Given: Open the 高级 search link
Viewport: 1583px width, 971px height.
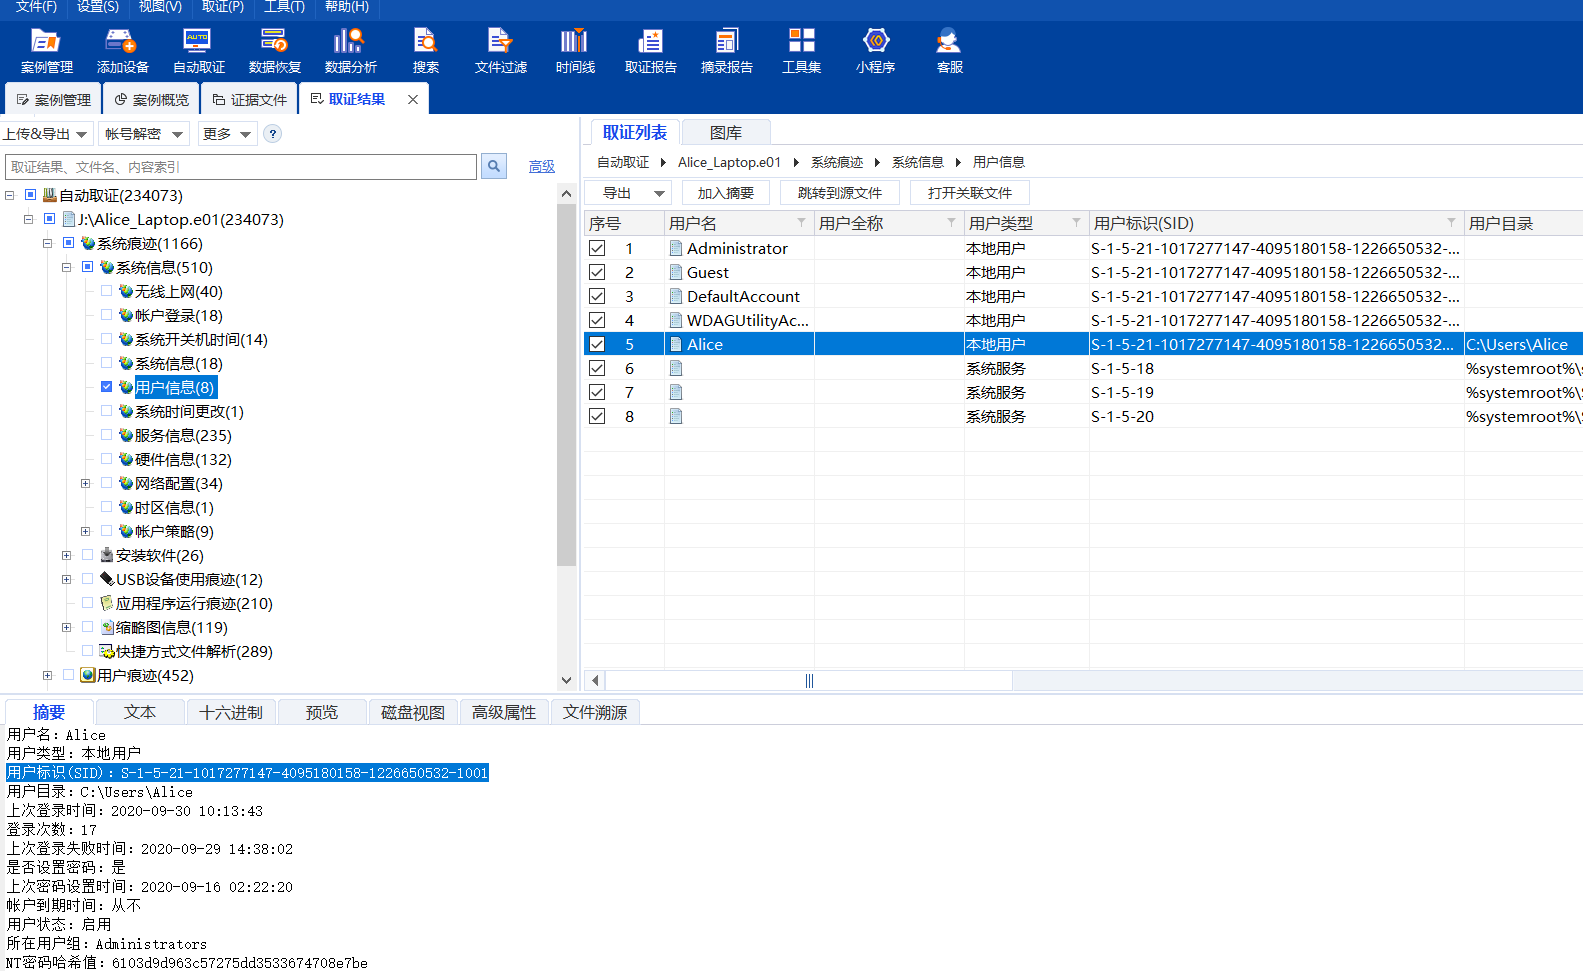Looking at the screenshot, I should coord(542,166).
